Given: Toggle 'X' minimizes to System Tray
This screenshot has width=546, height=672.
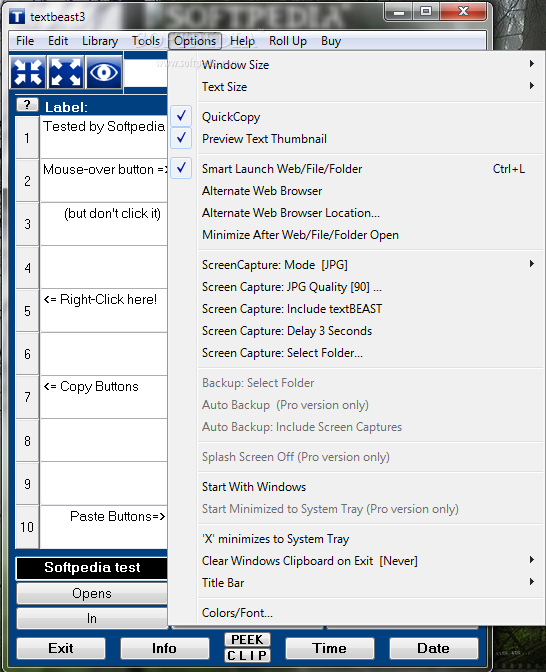Looking at the screenshot, I should coord(356,539).
